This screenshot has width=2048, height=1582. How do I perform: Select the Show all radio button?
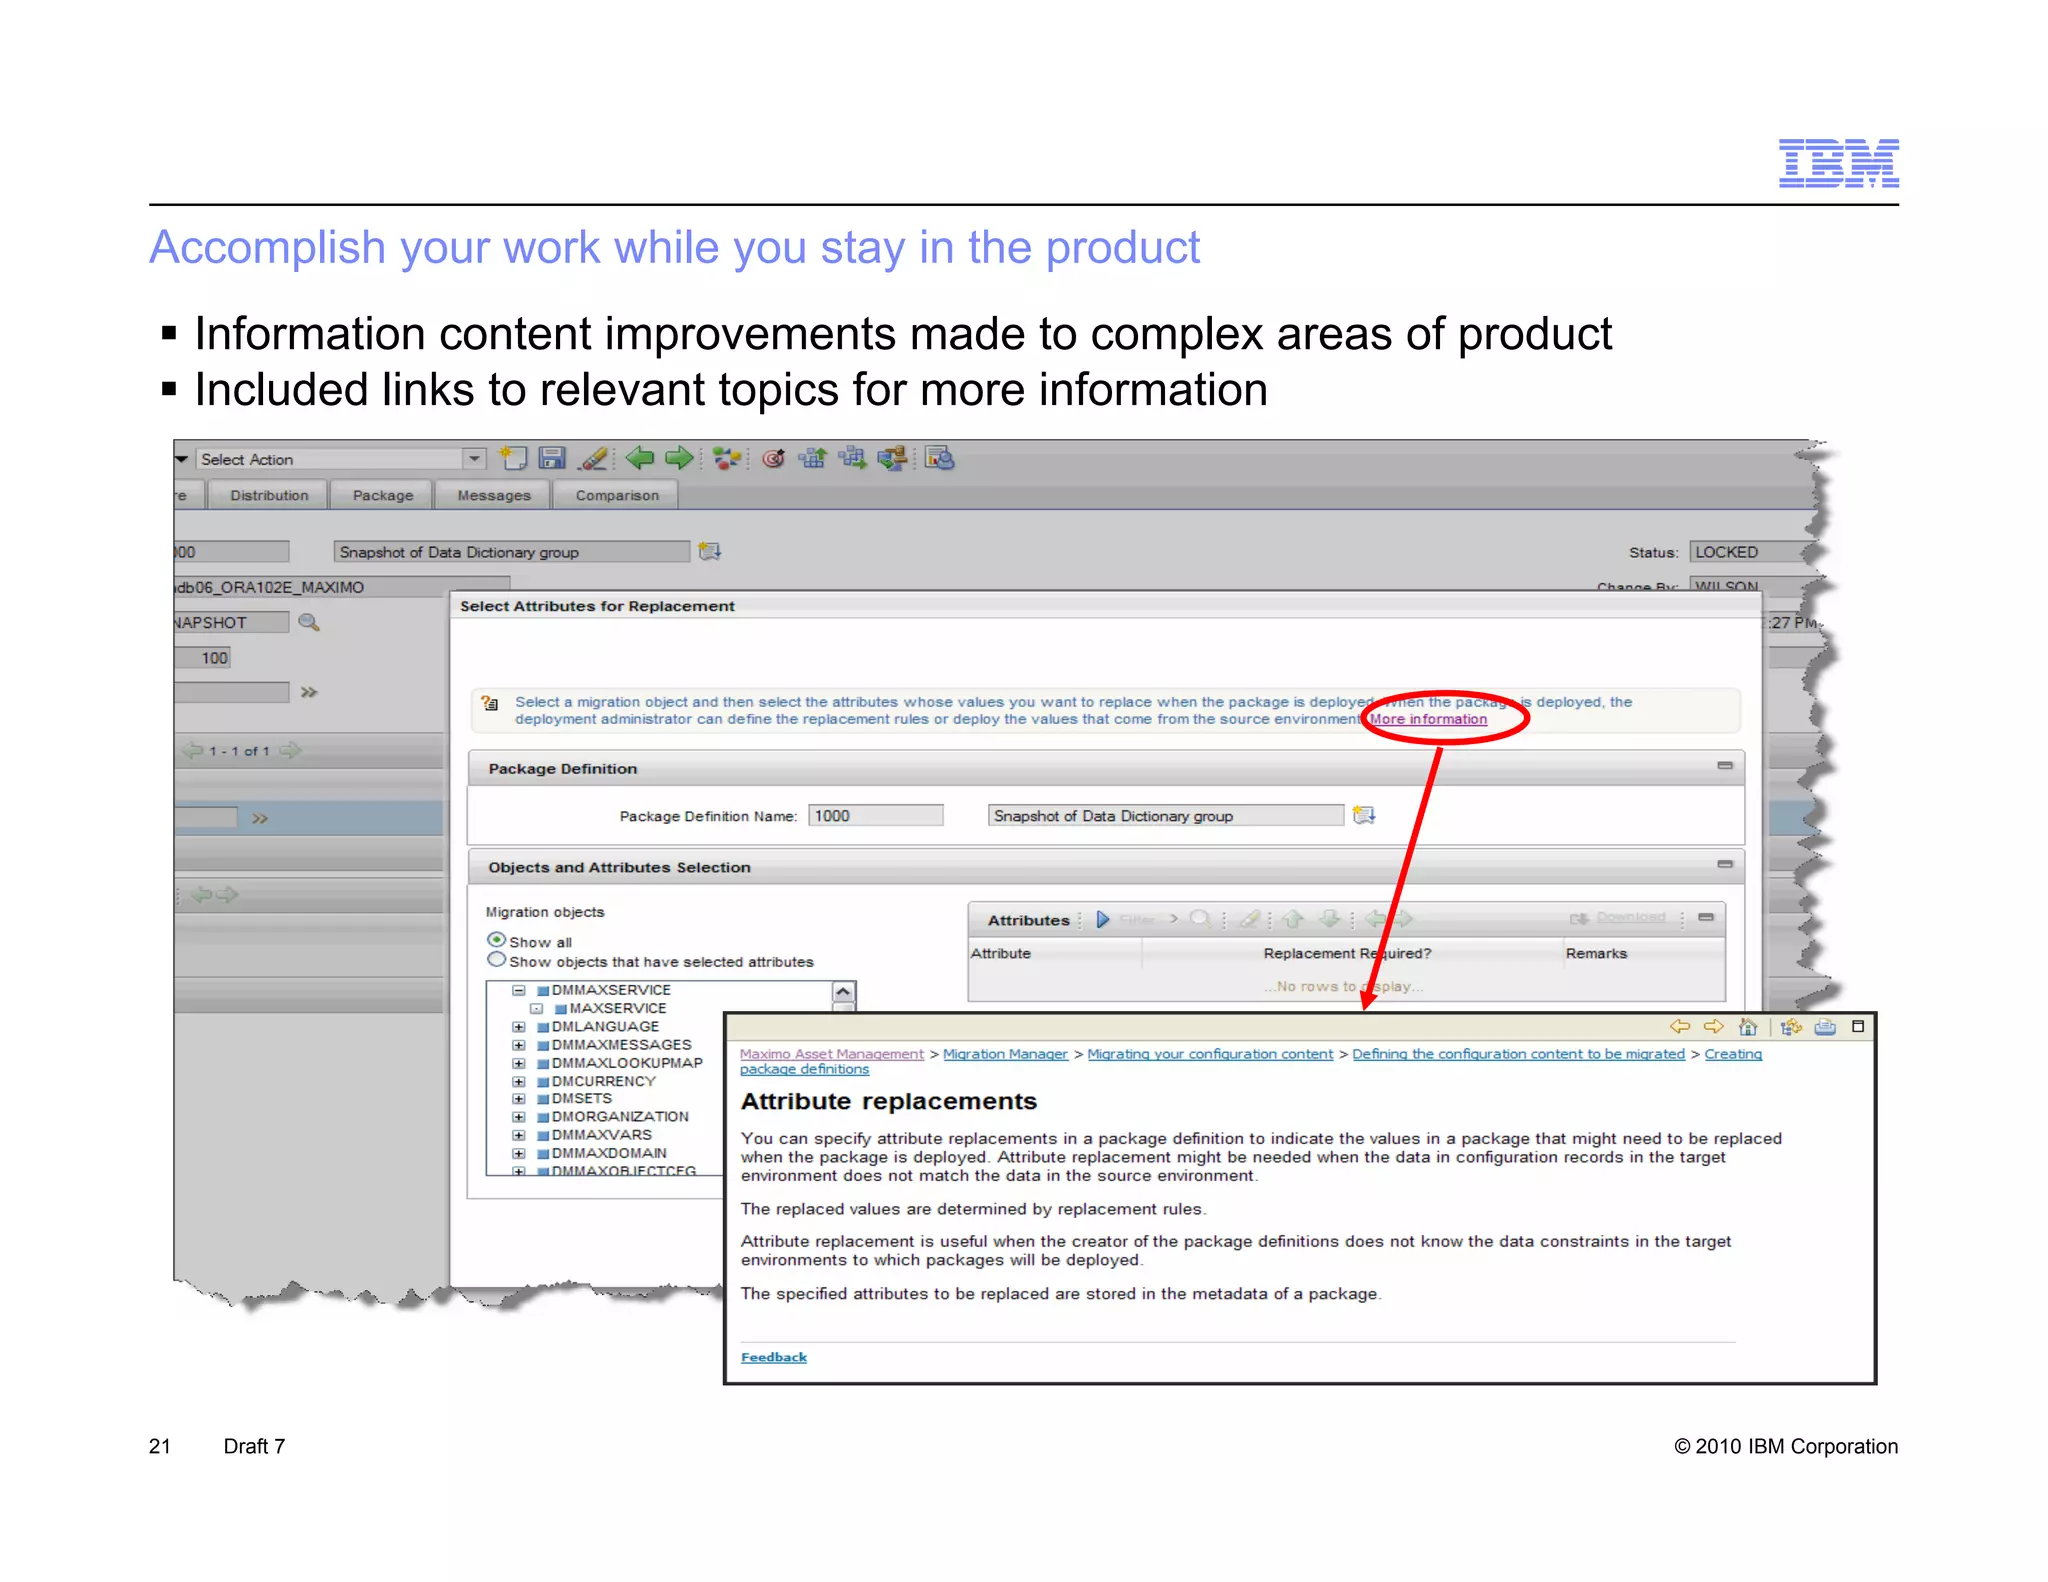pyautogui.click(x=496, y=940)
